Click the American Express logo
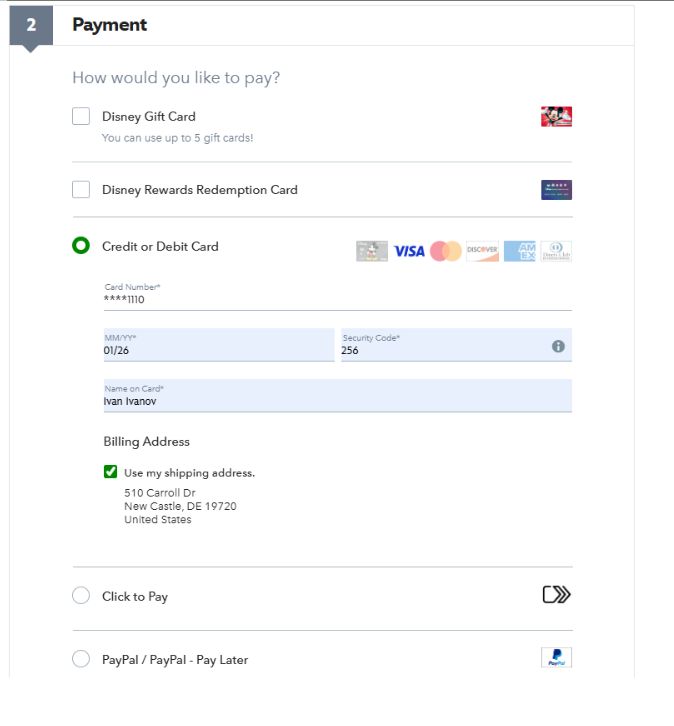 [519, 251]
